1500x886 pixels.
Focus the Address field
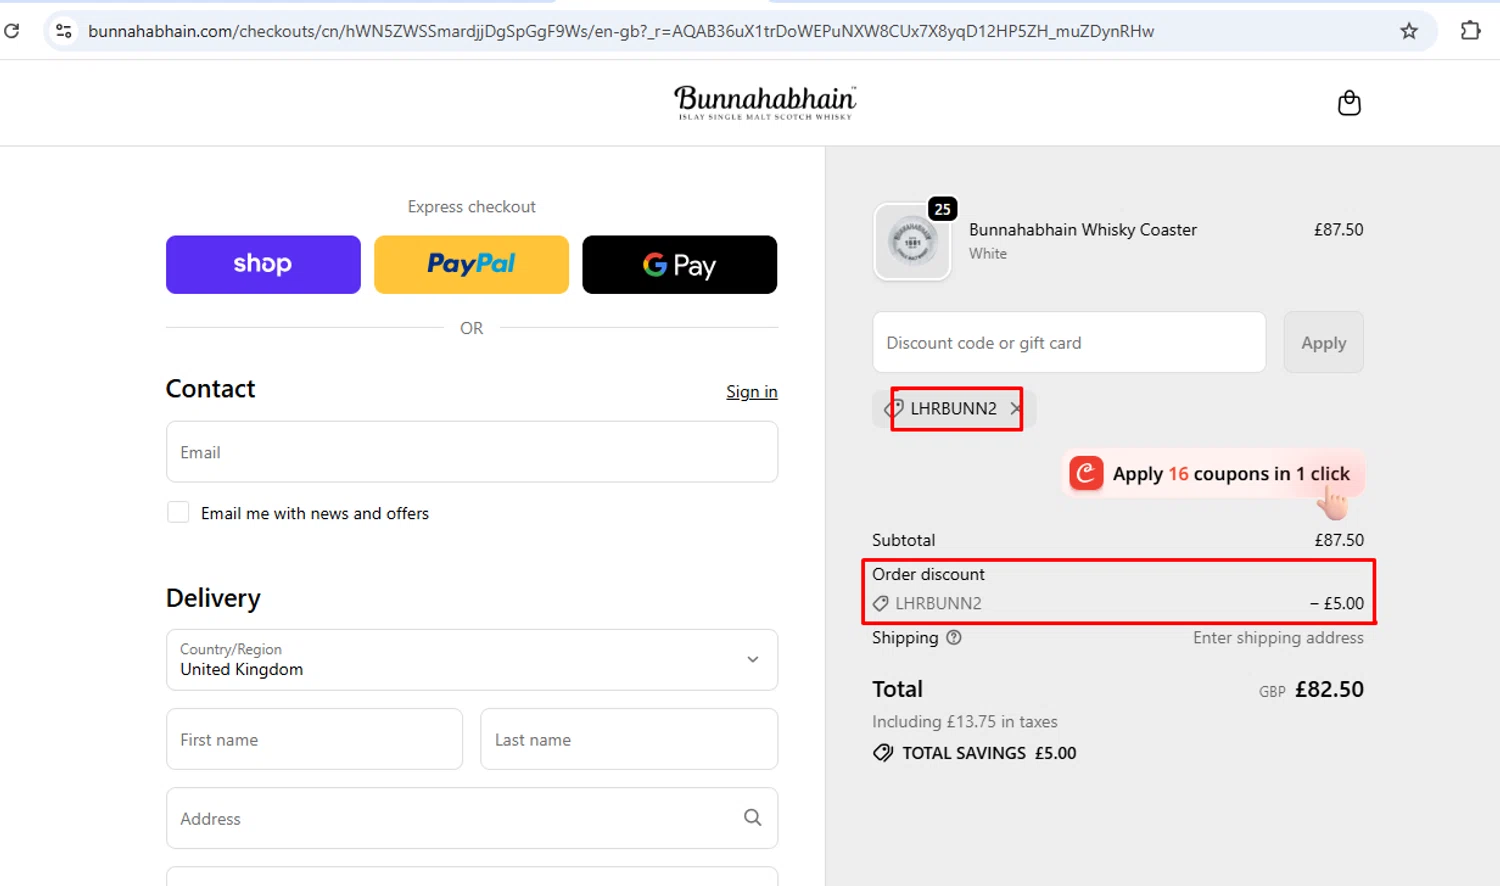point(472,818)
